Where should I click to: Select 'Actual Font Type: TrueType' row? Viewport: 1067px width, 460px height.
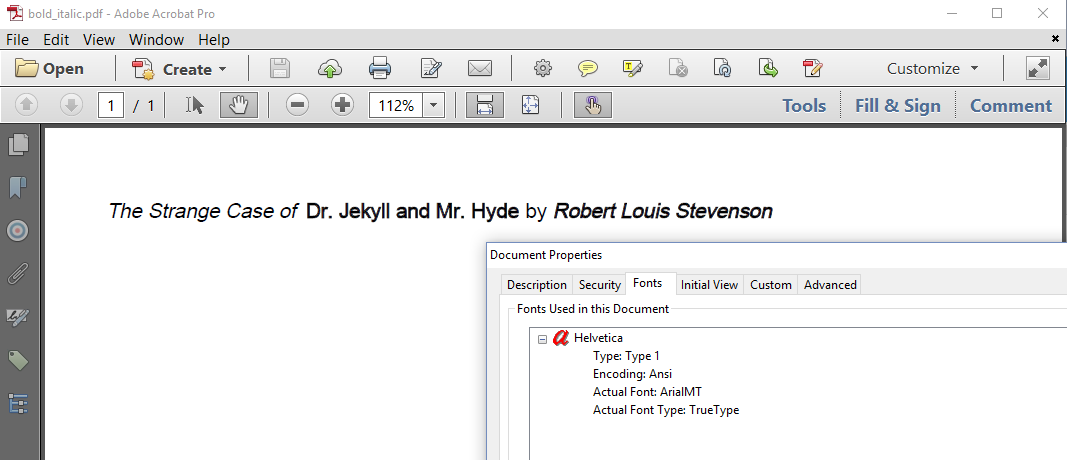[666, 410]
